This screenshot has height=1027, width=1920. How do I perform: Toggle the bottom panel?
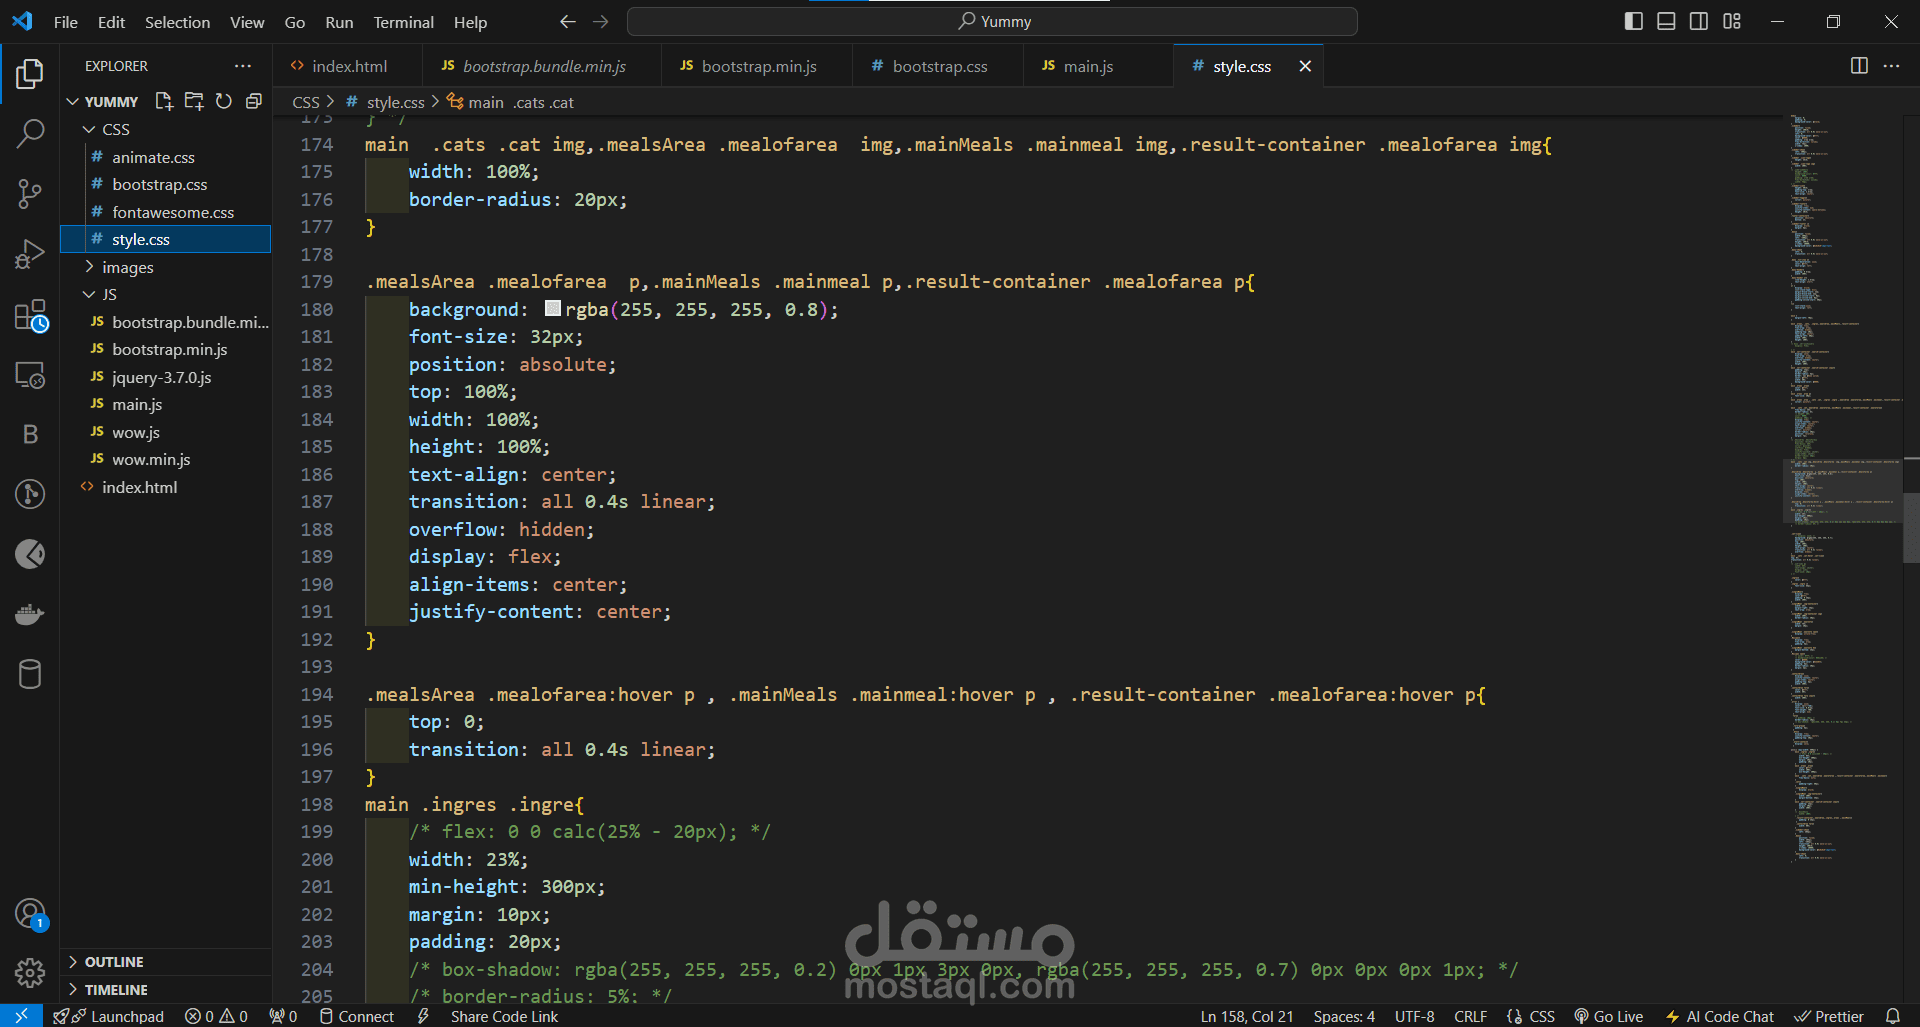pyautogui.click(x=1666, y=21)
